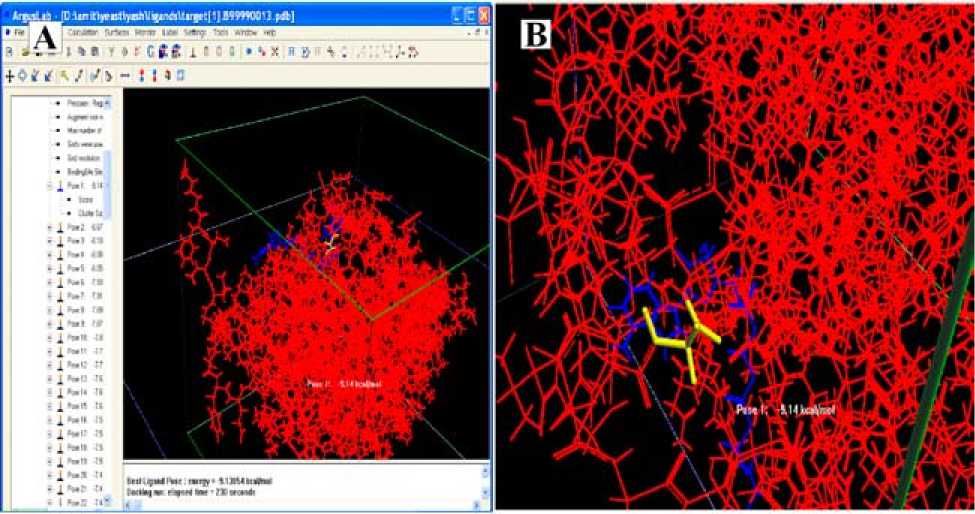975x514 pixels.
Task: Collapse the Pose 1 tree node
Action: click(51, 186)
